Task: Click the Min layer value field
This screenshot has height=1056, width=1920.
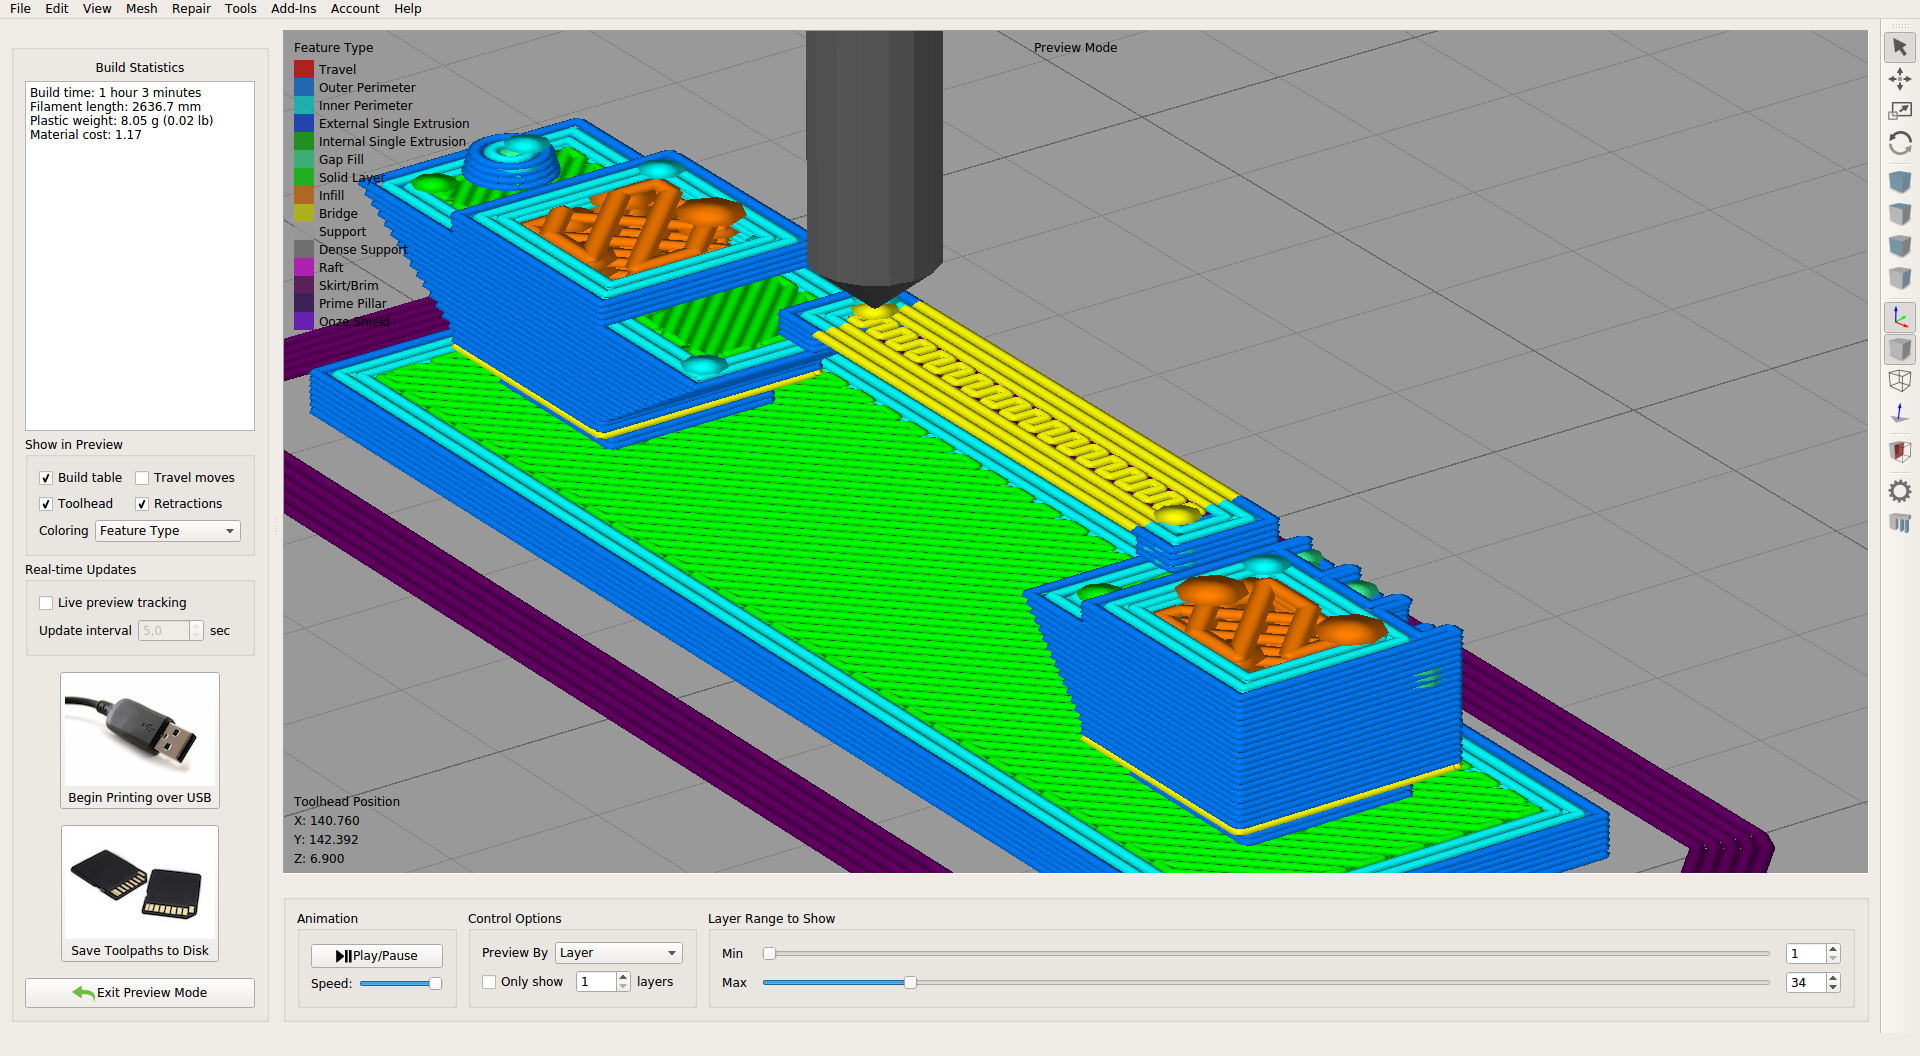Action: pos(1806,954)
